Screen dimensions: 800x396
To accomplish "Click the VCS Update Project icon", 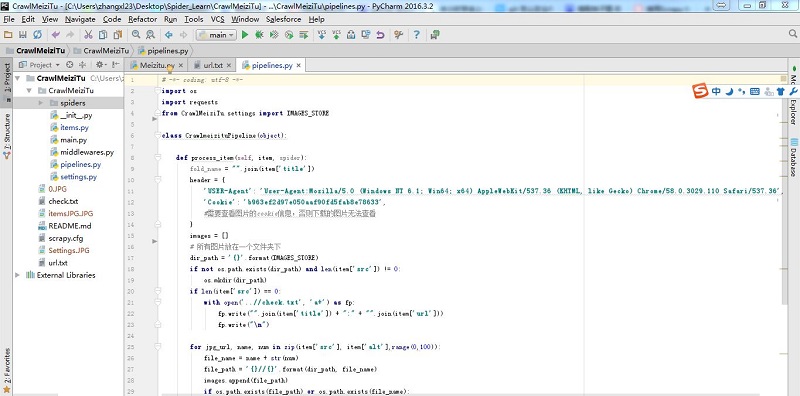I will 322,35.
